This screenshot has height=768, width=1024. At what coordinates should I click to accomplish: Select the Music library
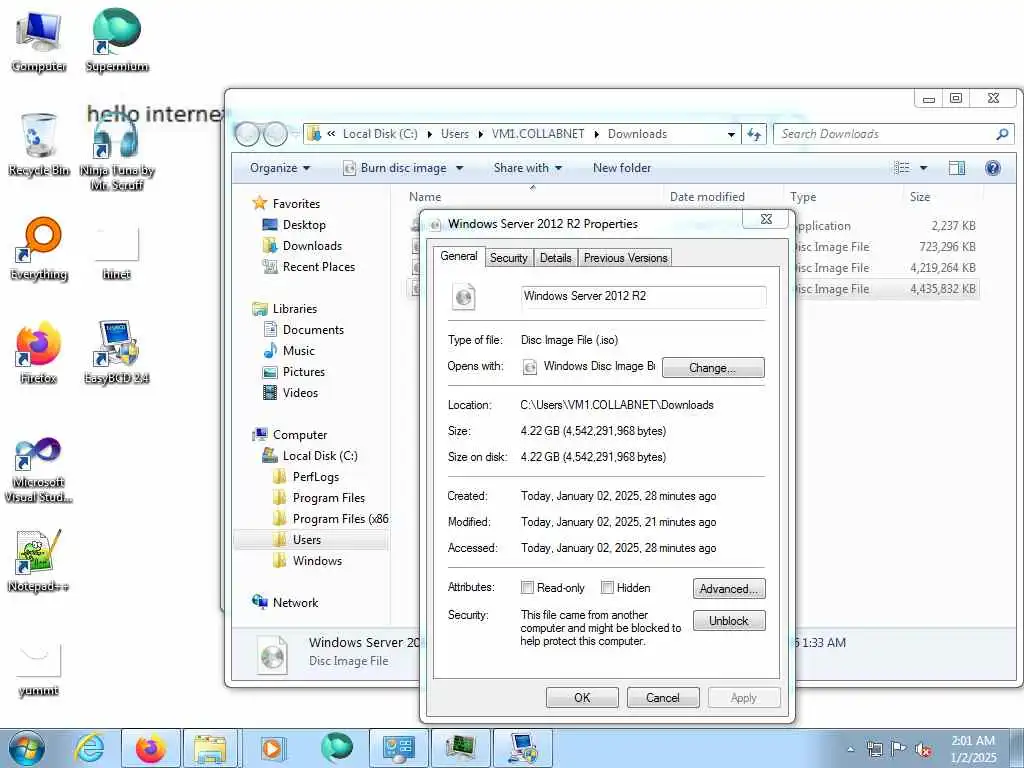coord(289,351)
